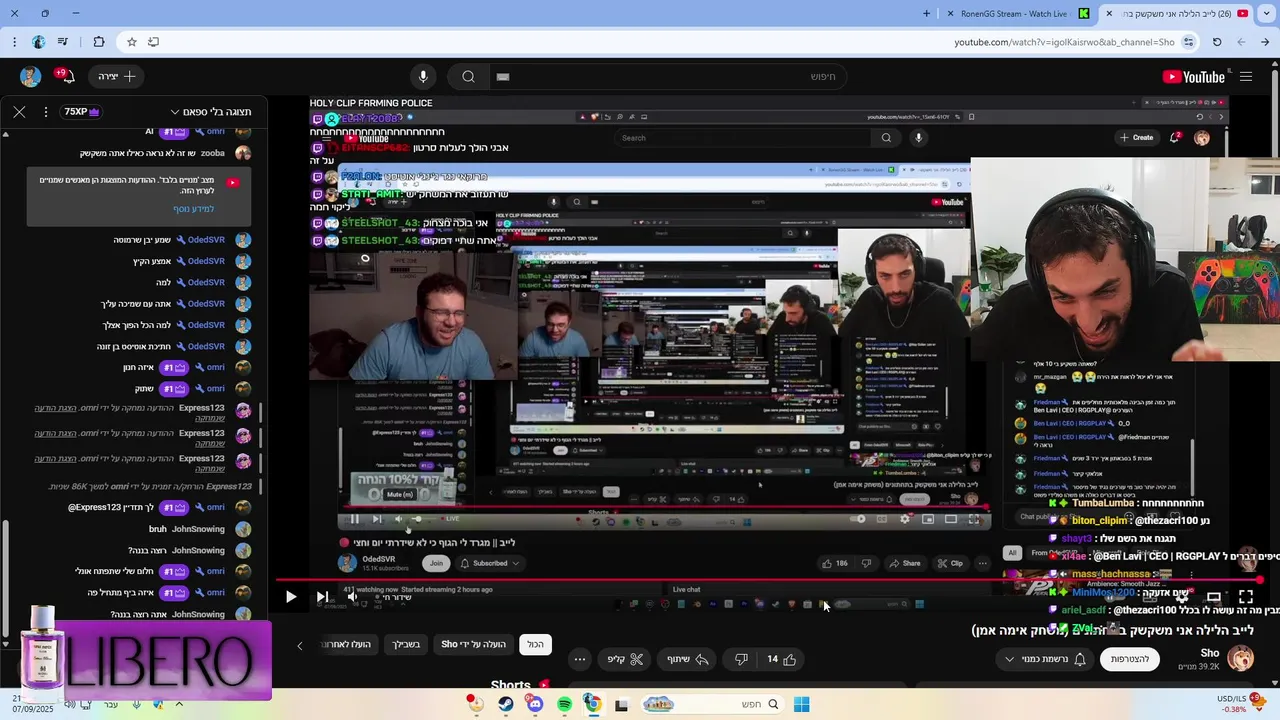The width and height of the screenshot is (1280, 720).
Task: Show more filter chips with the arrow
Action: [299, 645]
